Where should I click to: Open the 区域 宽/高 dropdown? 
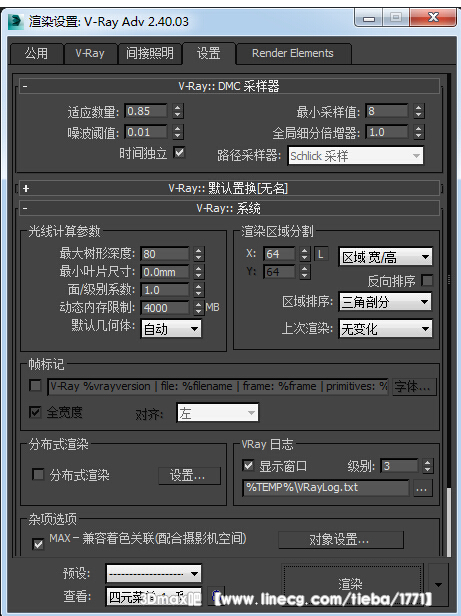(385, 257)
